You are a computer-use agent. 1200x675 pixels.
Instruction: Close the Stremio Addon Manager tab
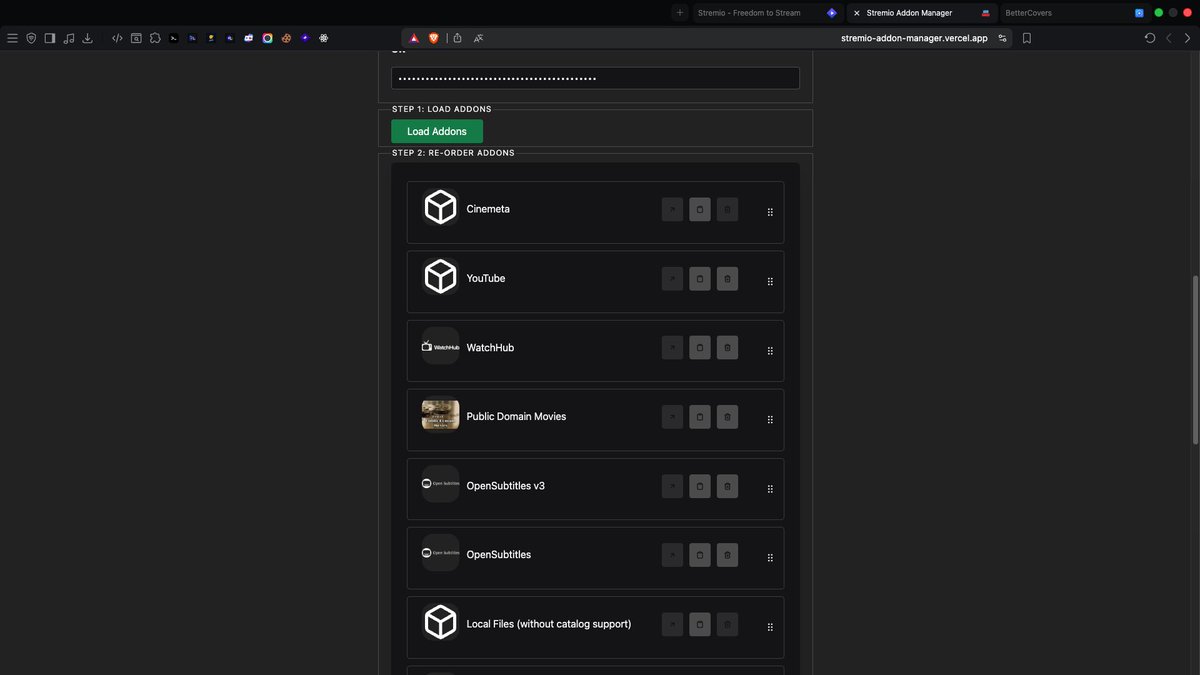tap(857, 13)
